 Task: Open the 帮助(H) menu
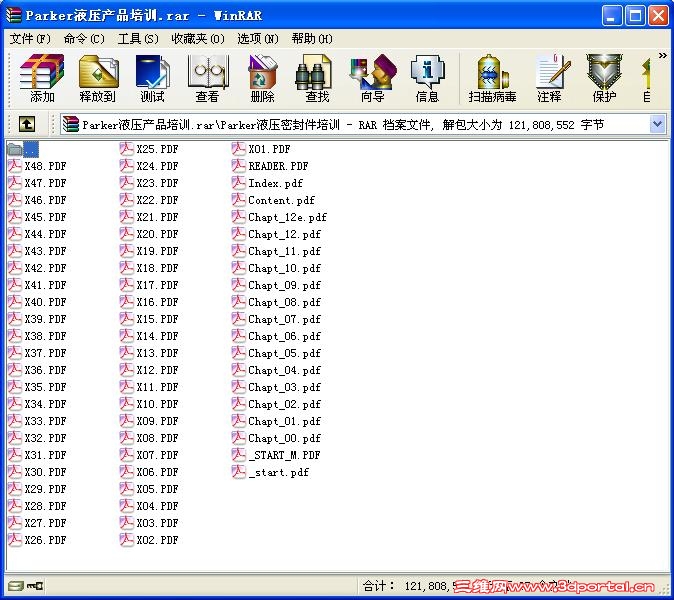click(312, 39)
